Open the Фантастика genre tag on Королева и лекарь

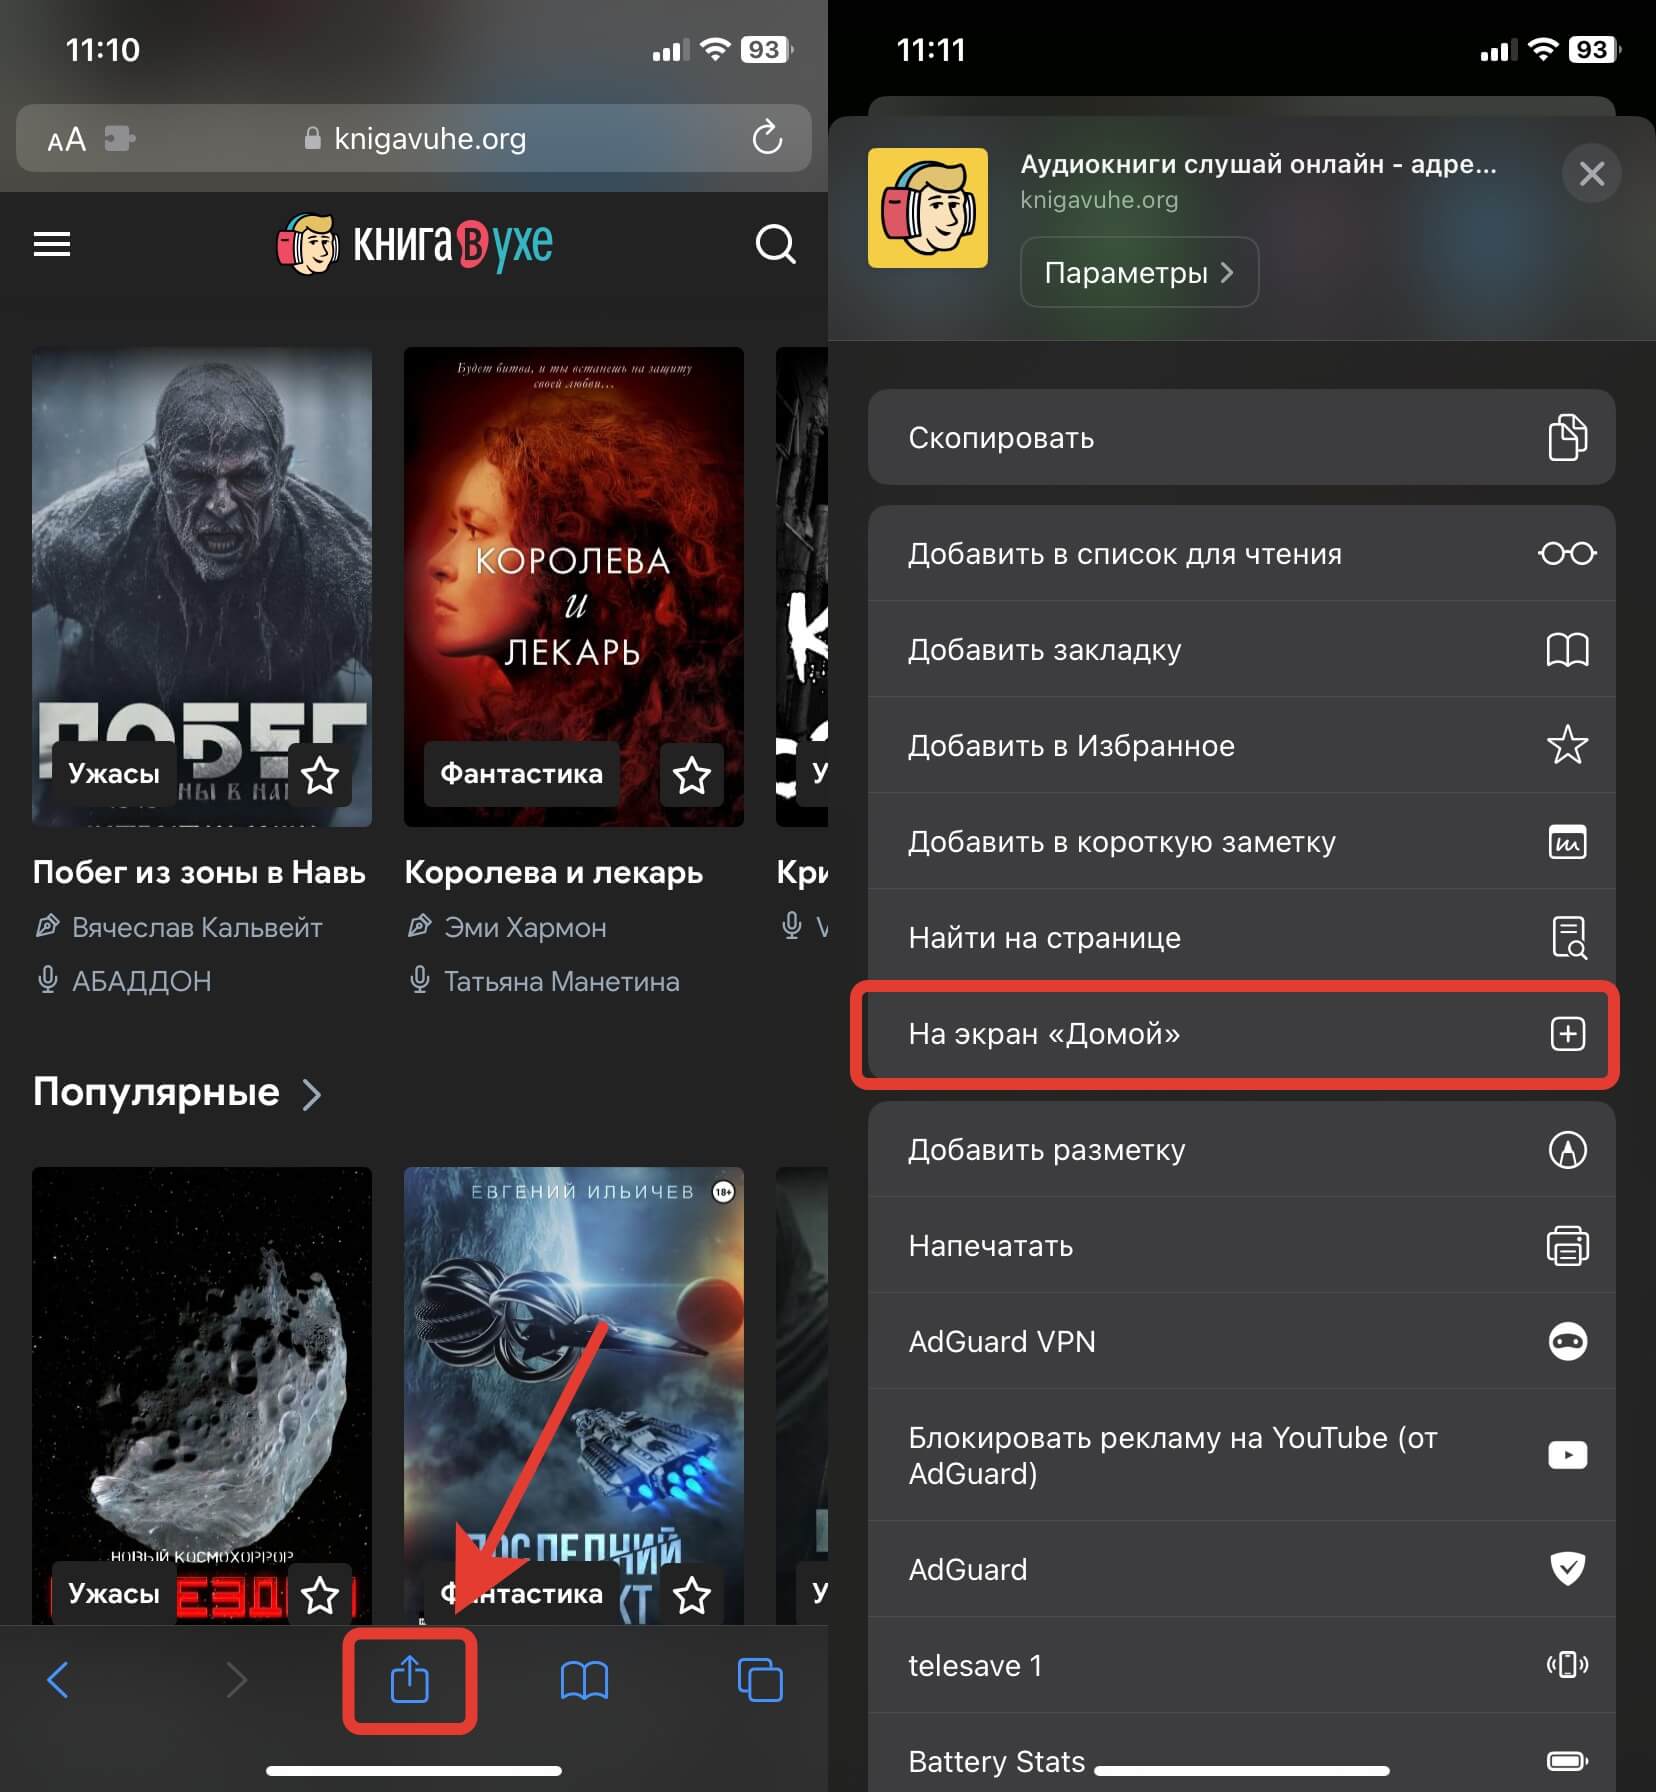point(521,774)
